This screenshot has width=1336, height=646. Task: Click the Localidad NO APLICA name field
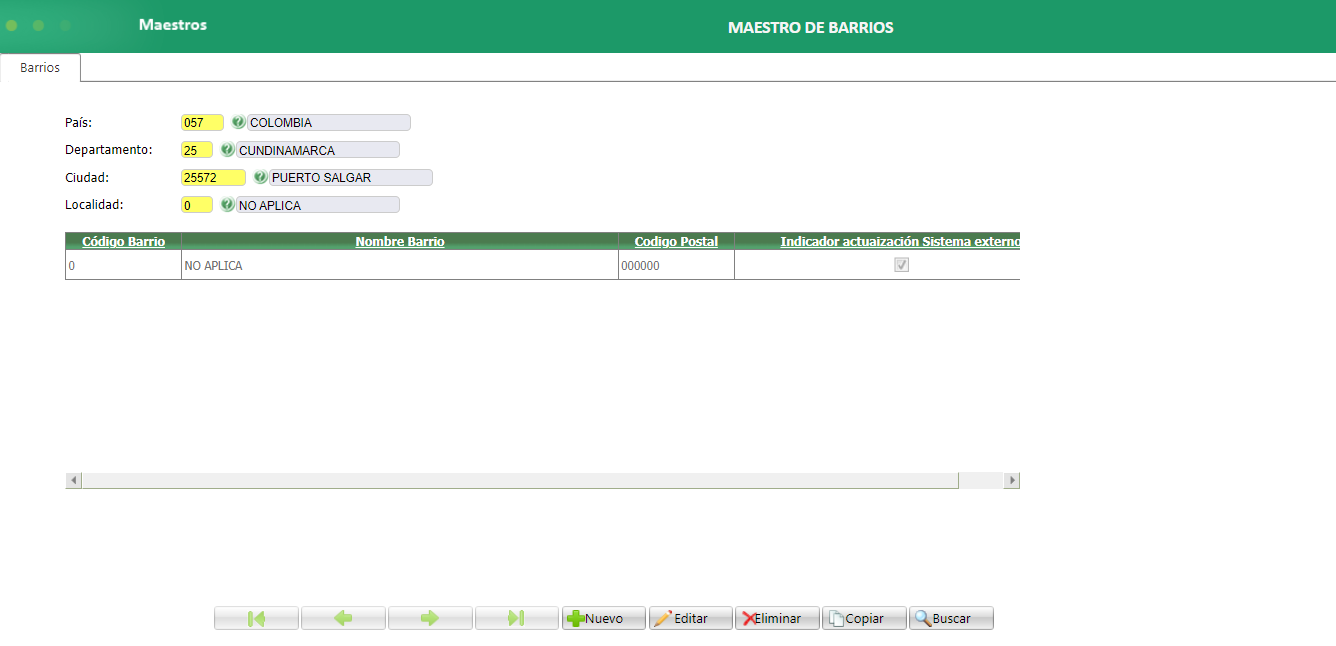point(318,205)
